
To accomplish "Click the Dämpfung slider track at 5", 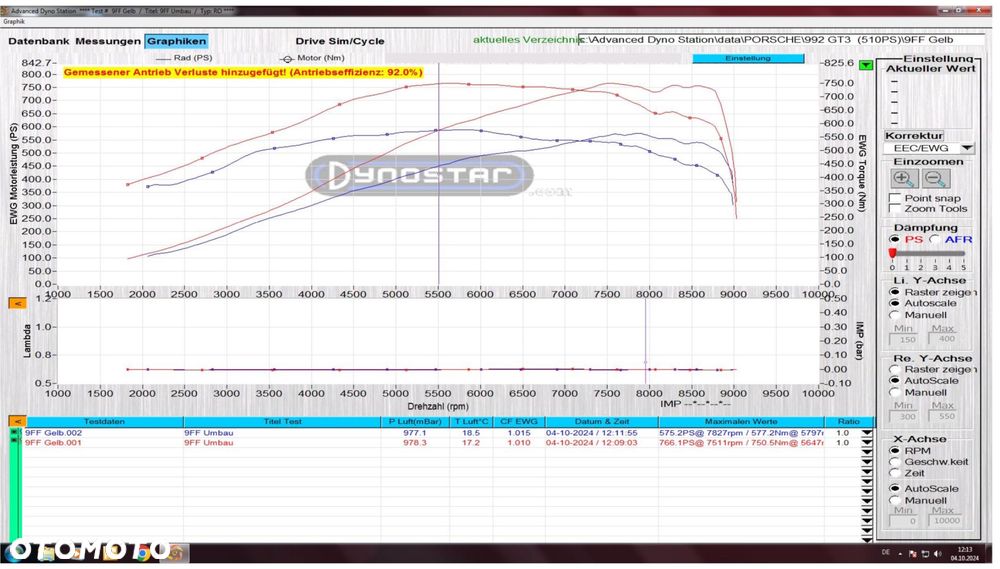I will click(963, 254).
